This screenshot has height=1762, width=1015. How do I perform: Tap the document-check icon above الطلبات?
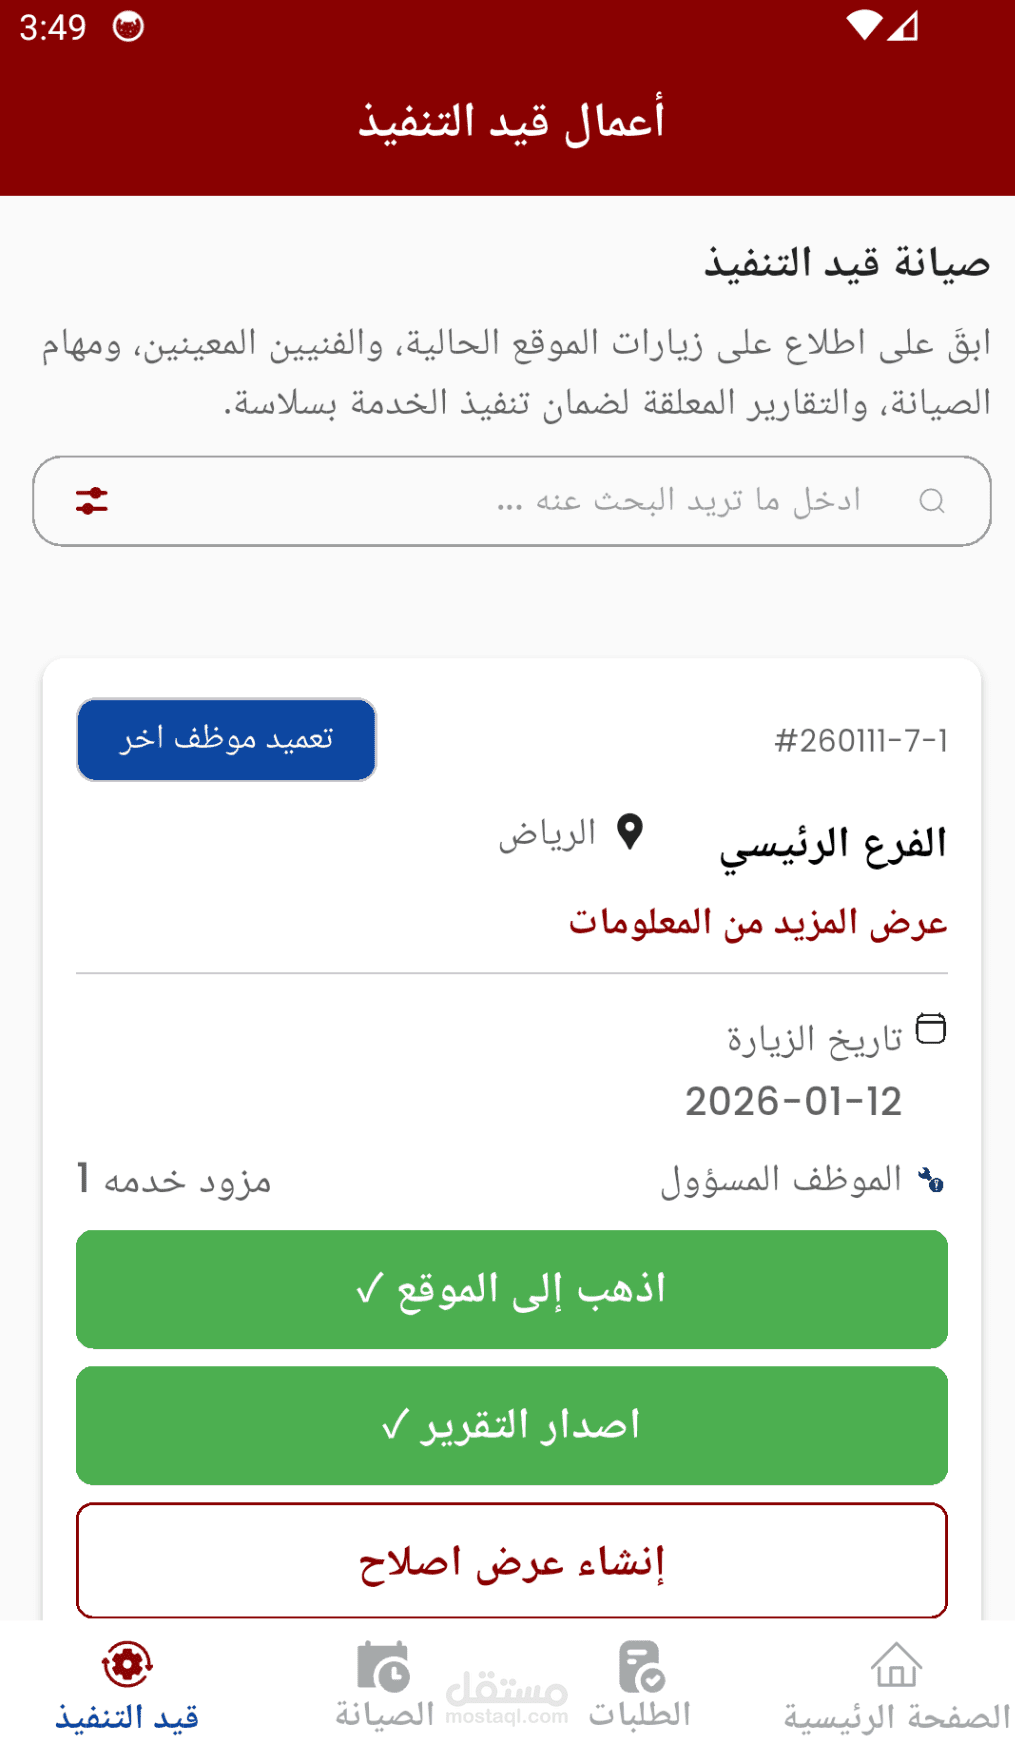click(x=640, y=1666)
